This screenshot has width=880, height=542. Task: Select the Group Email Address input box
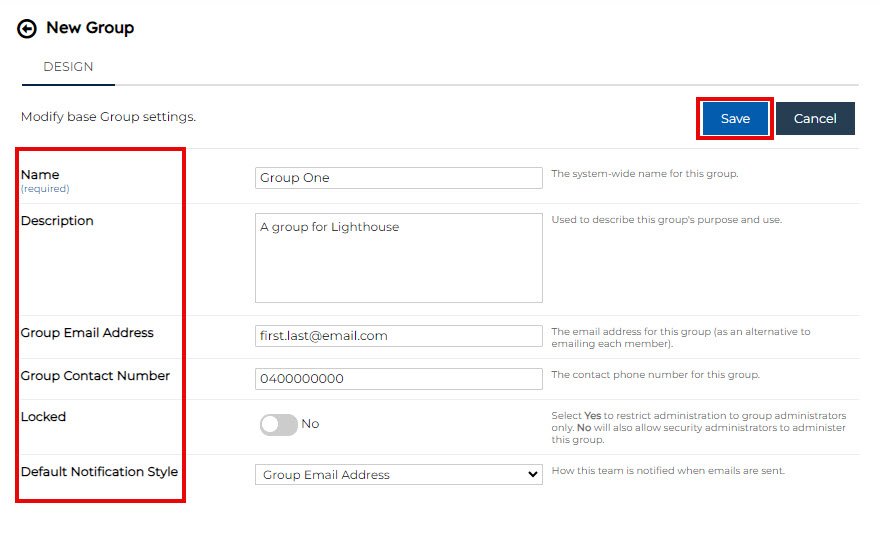point(398,336)
